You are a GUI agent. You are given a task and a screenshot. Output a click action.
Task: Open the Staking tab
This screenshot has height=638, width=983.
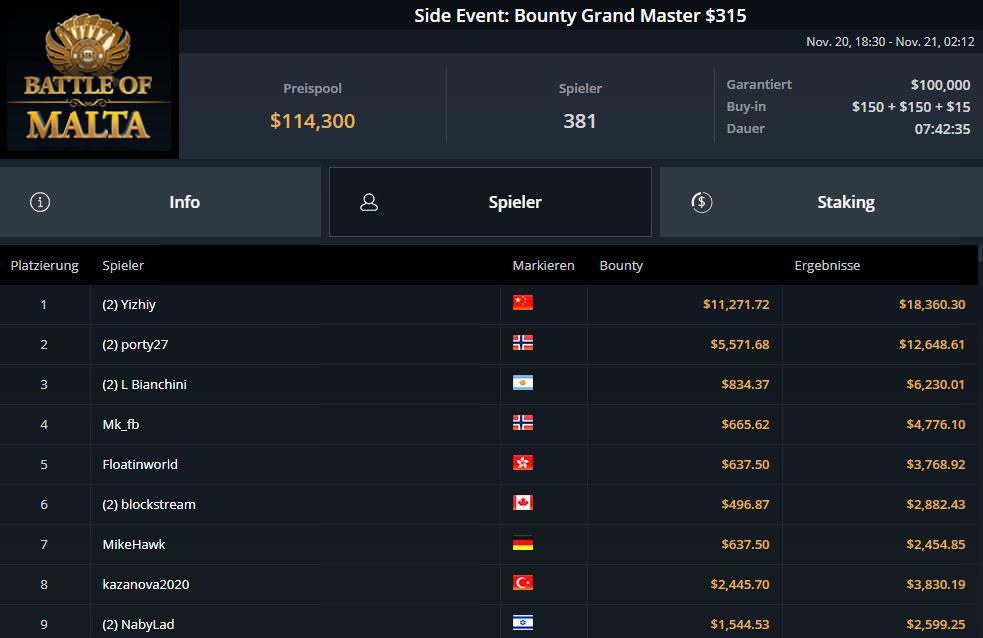[x=845, y=202]
